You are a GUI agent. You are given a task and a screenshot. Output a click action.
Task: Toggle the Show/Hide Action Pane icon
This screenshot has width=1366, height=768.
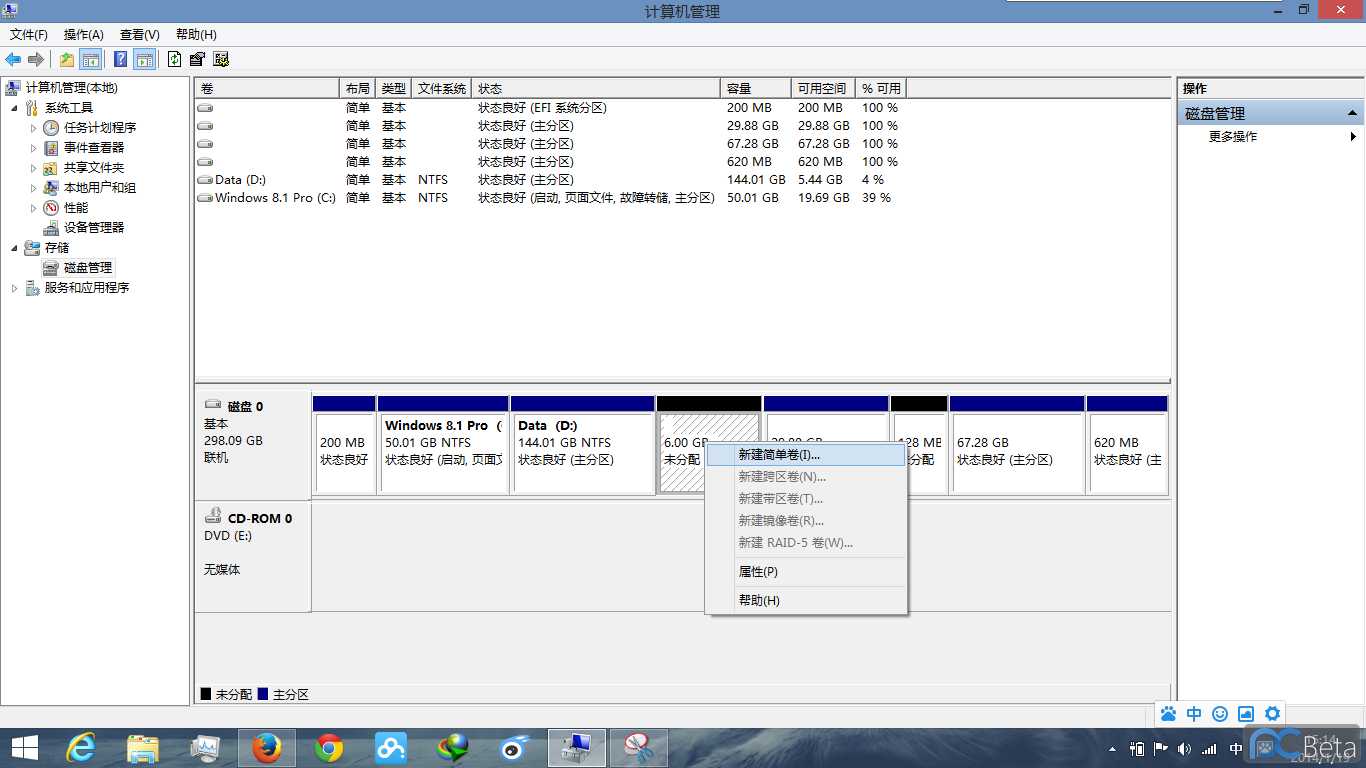pyautogui.click(x=144, y=60)
